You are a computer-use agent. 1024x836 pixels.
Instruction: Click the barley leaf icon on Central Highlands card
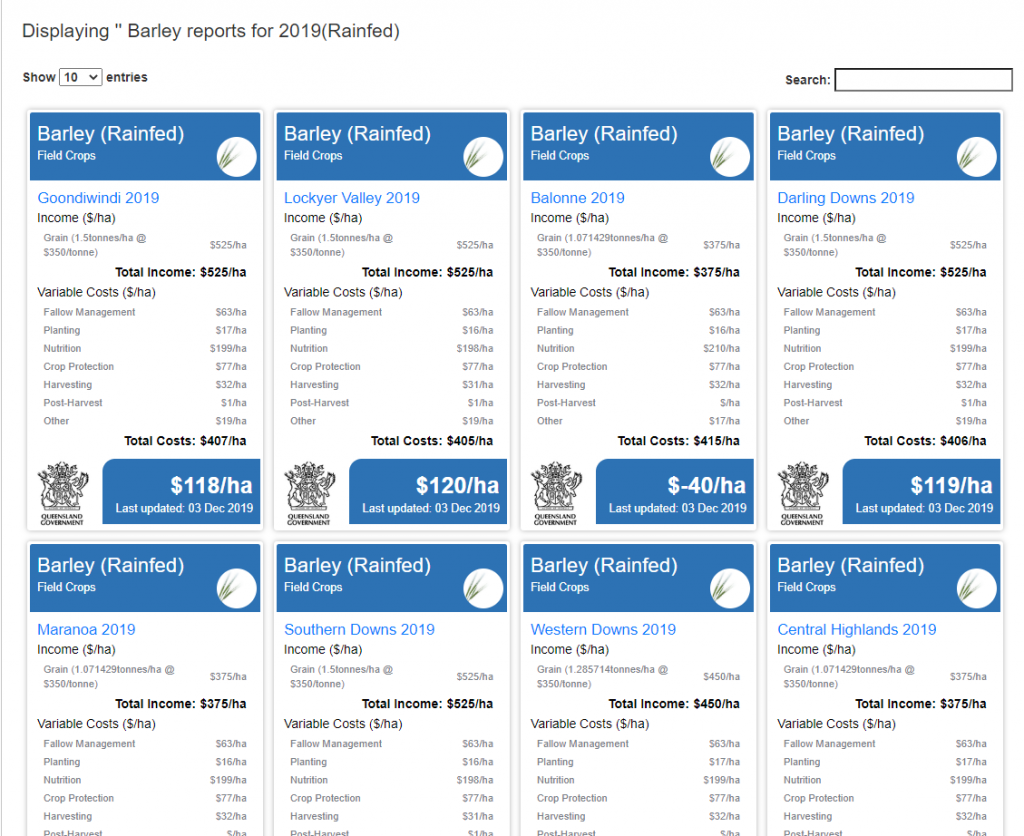(977, 589)
